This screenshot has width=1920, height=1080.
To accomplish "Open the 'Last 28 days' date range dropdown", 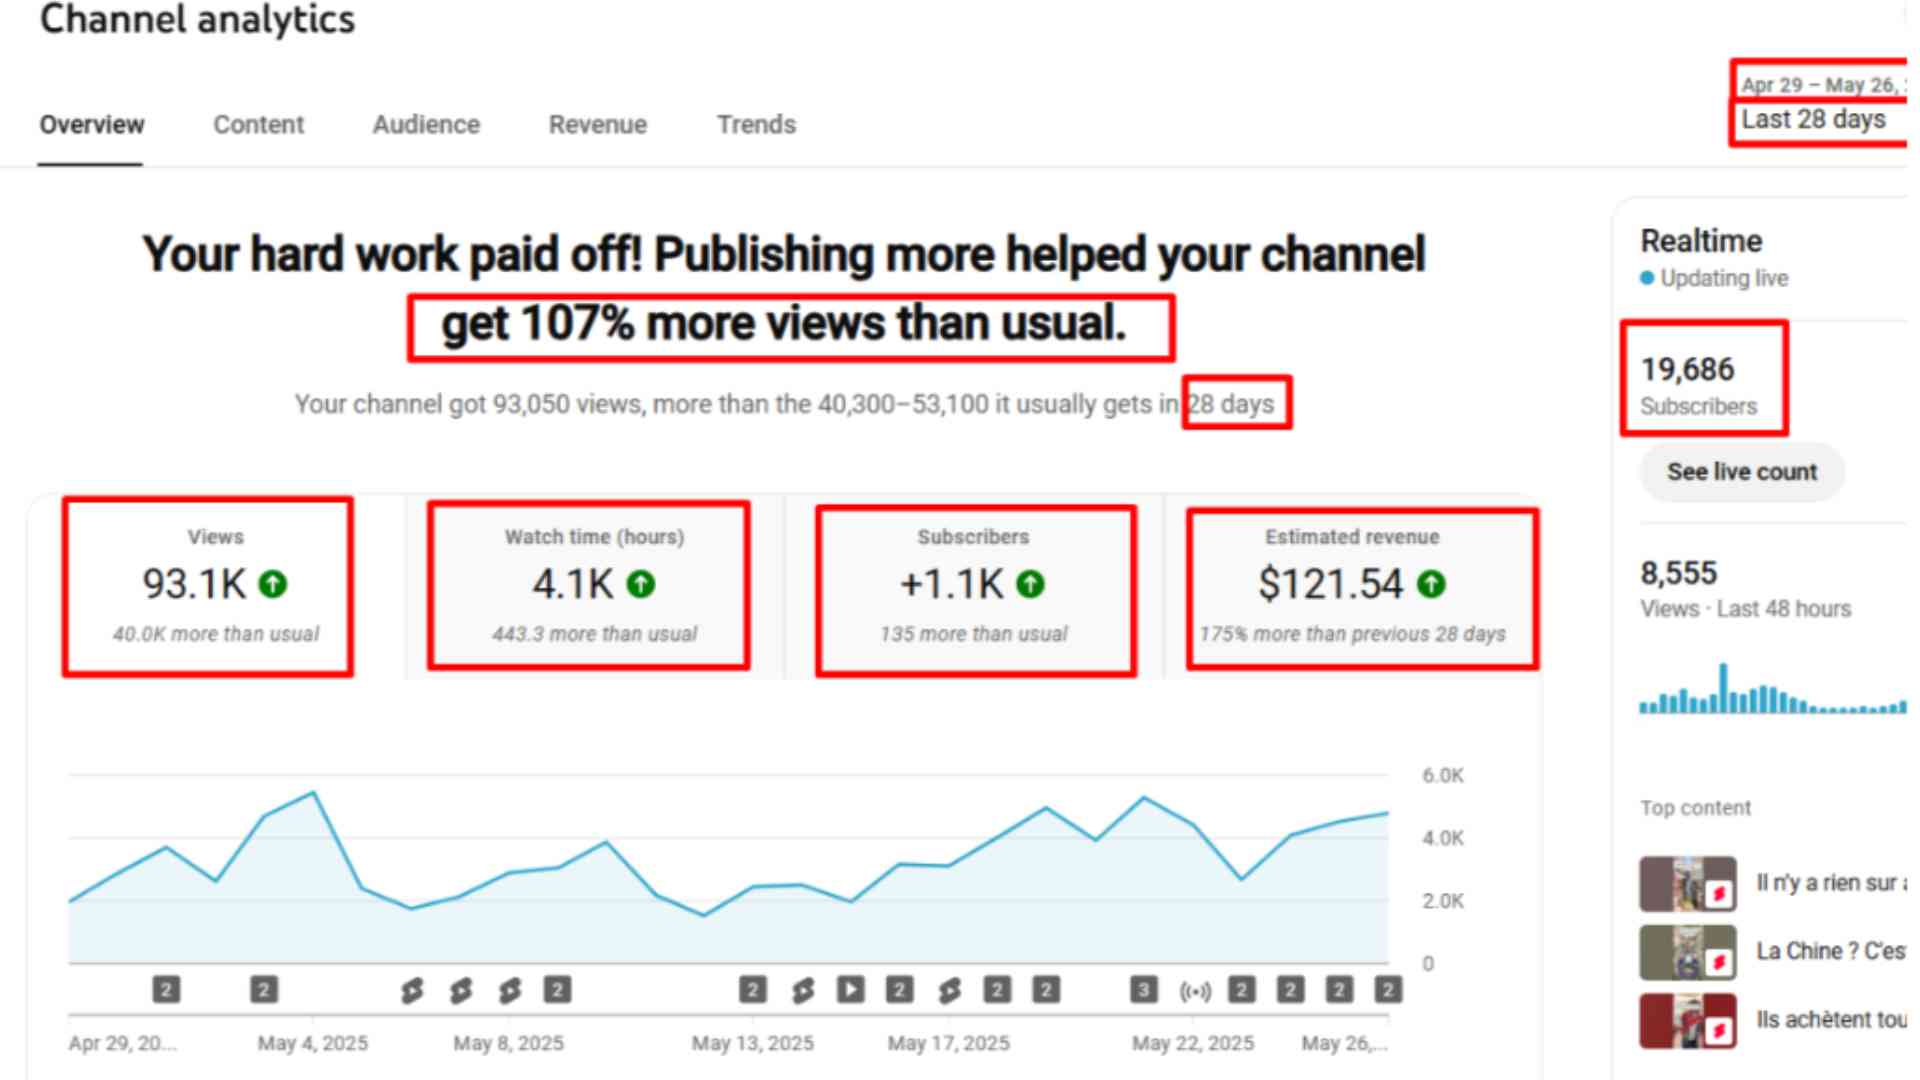I will tap(1815, 119).
